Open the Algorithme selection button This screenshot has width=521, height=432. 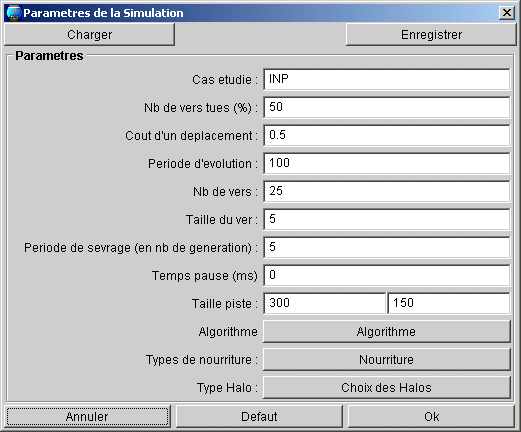click(387, 332)
